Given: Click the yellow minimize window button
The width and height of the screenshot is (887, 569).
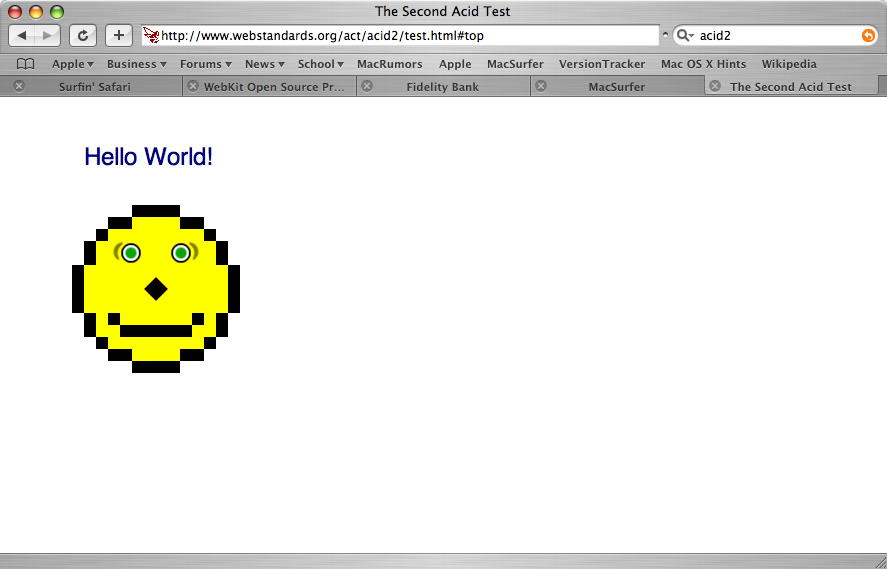Looking at the screenshot, I should (x=36, y=12).
